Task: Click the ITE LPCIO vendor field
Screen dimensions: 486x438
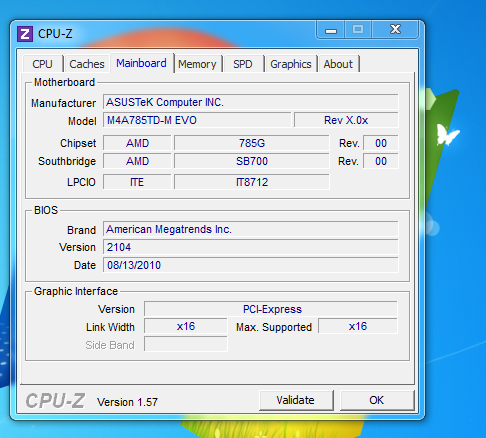Action: click(137, 182)
